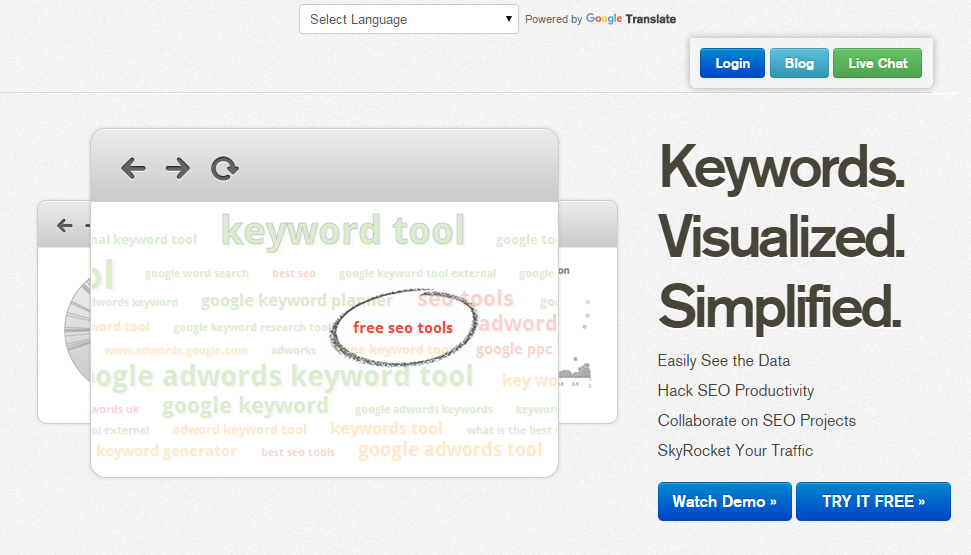Click back arrow in the rear browser window
The height and width of the screenshot is (555, 971).
tap(64, 225)
